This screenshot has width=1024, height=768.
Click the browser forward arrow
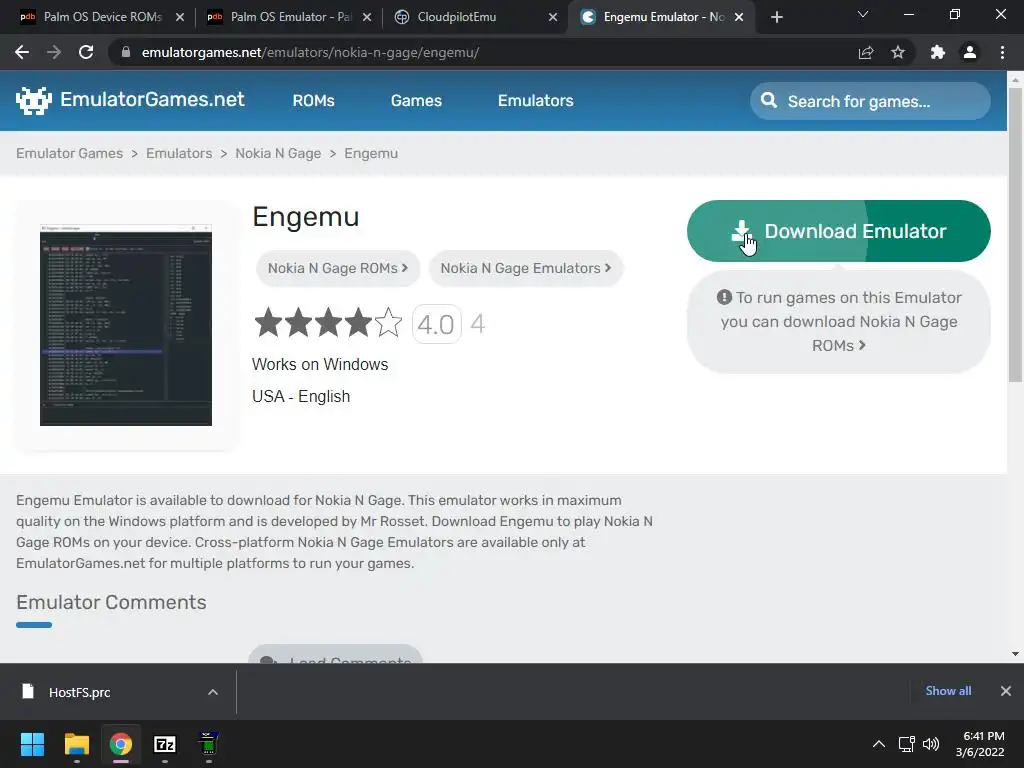(54, 52)
